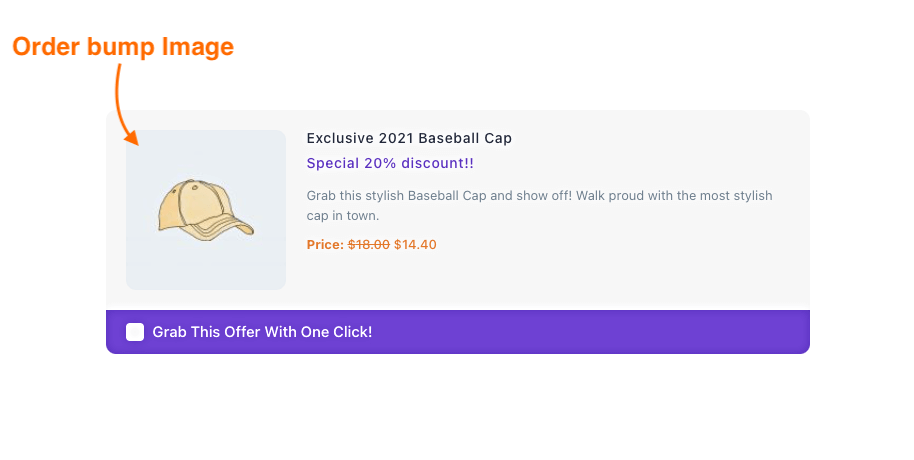Click the 20% in the discount line
914x460 pixels.
(x=380, y=163)
